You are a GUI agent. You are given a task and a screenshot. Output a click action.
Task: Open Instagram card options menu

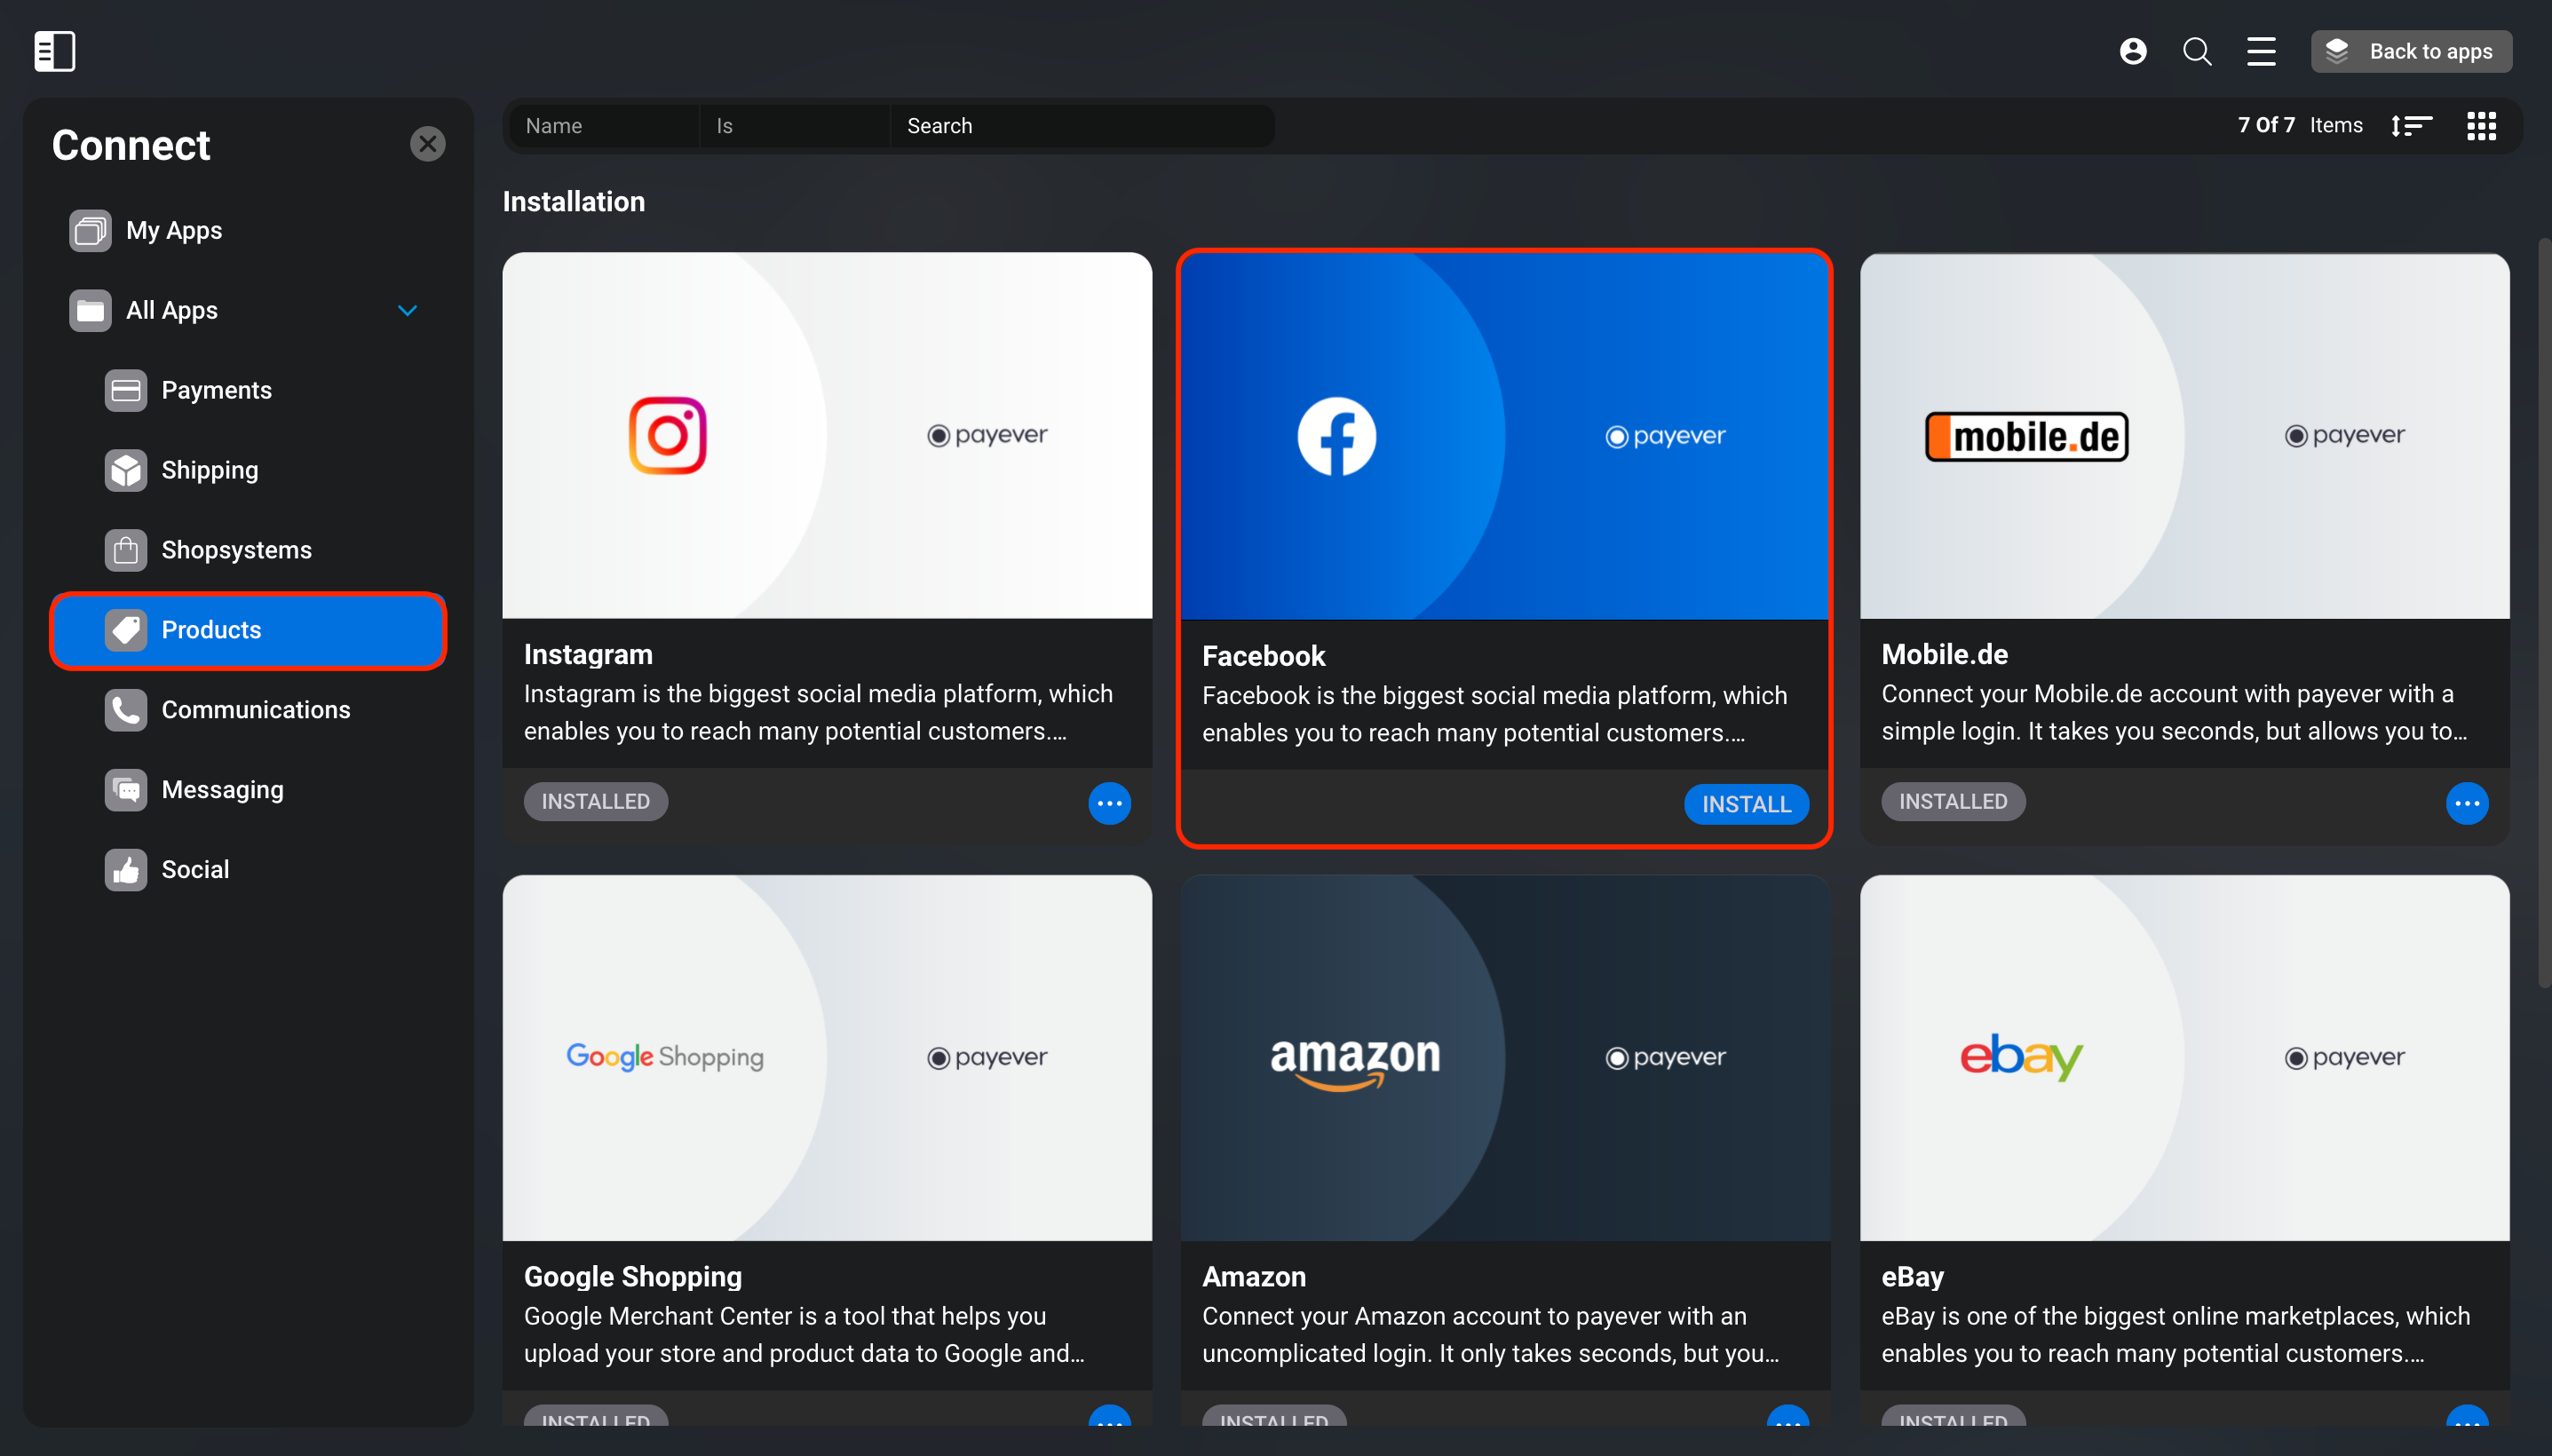[x=1109, y=803]
